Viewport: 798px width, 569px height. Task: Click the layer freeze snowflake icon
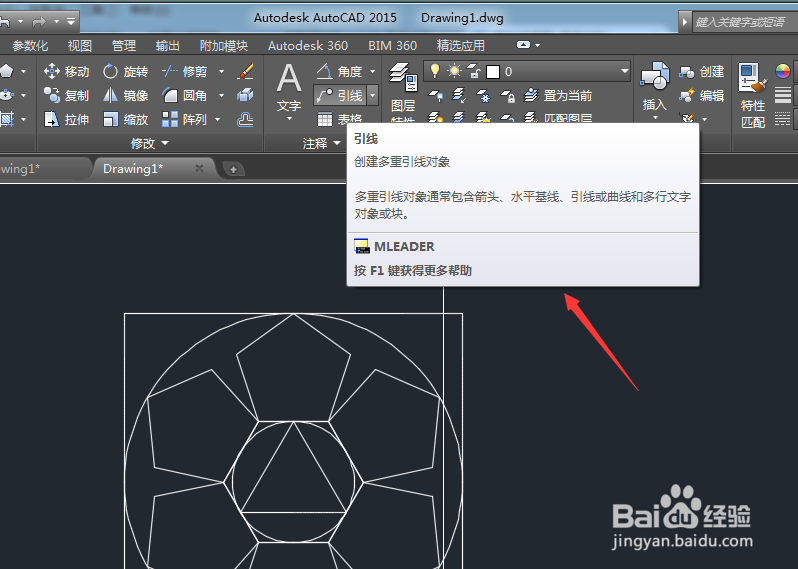[483, 96]
